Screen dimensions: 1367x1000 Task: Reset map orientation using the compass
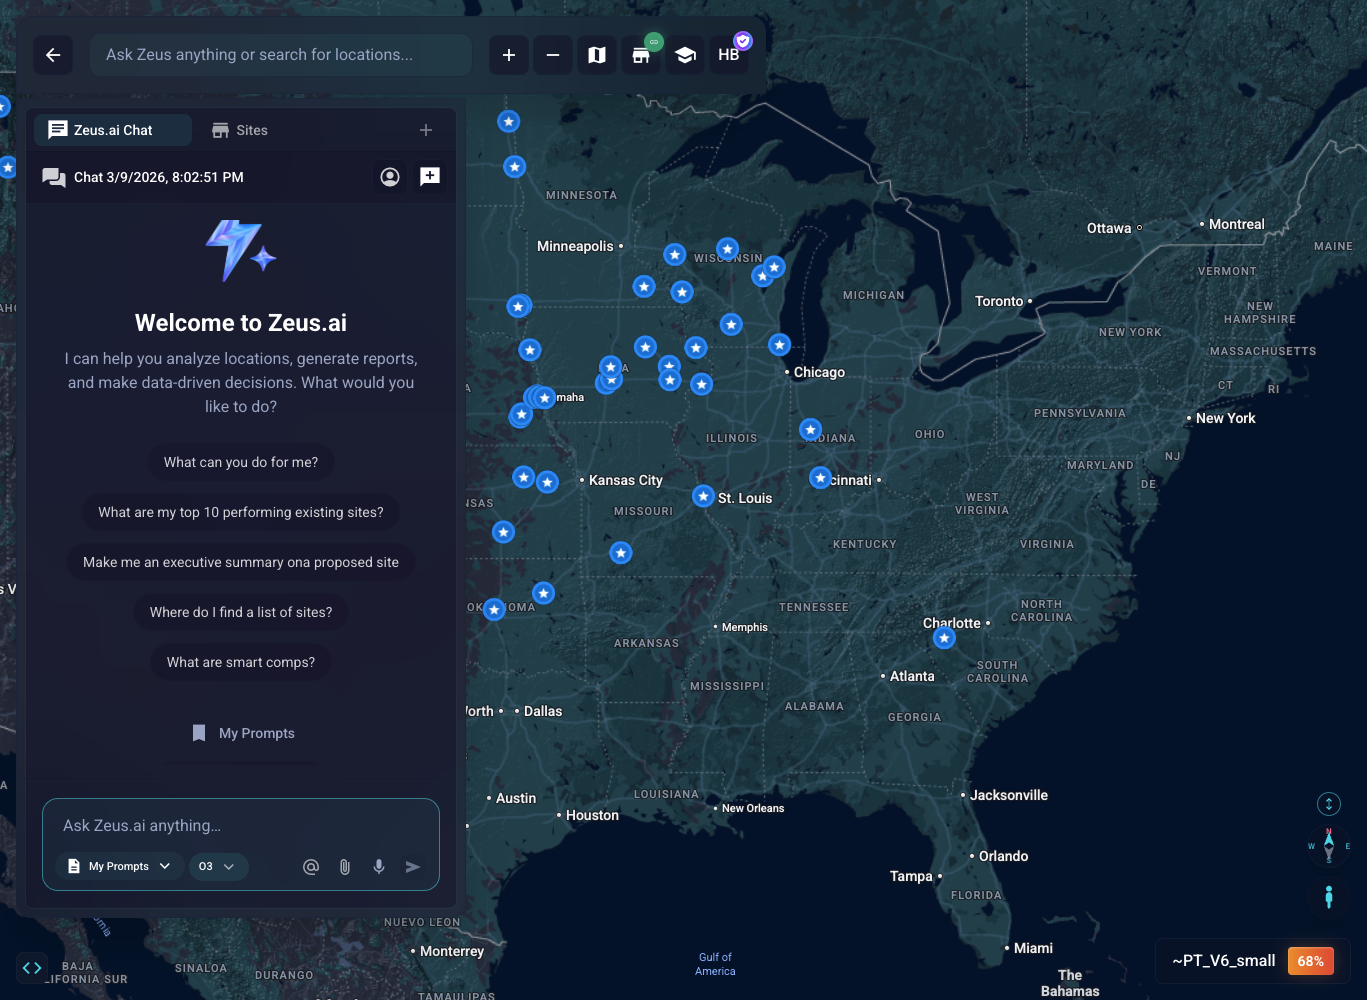tap(1329, 846)
